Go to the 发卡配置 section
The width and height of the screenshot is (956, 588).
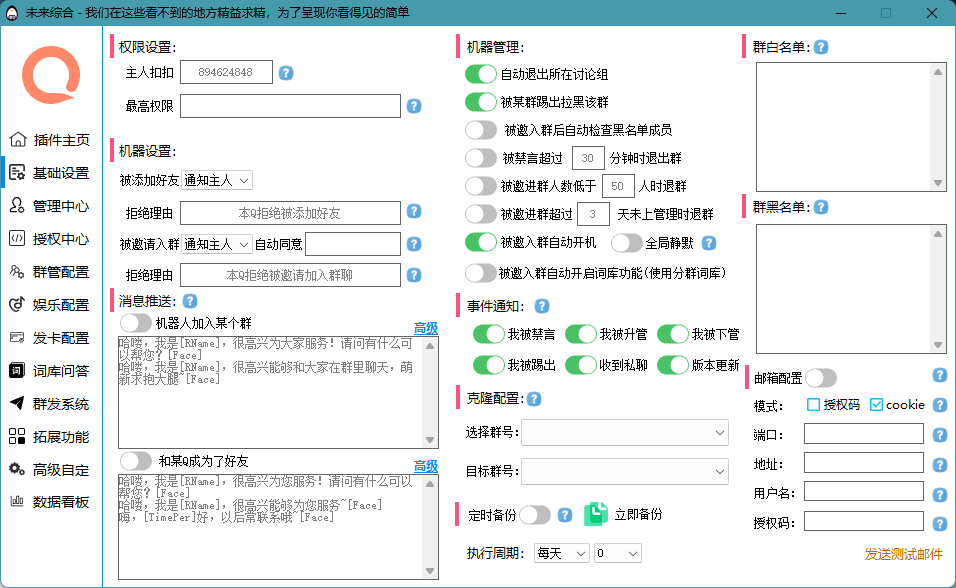pyautogui.click(x=46, y=335)
